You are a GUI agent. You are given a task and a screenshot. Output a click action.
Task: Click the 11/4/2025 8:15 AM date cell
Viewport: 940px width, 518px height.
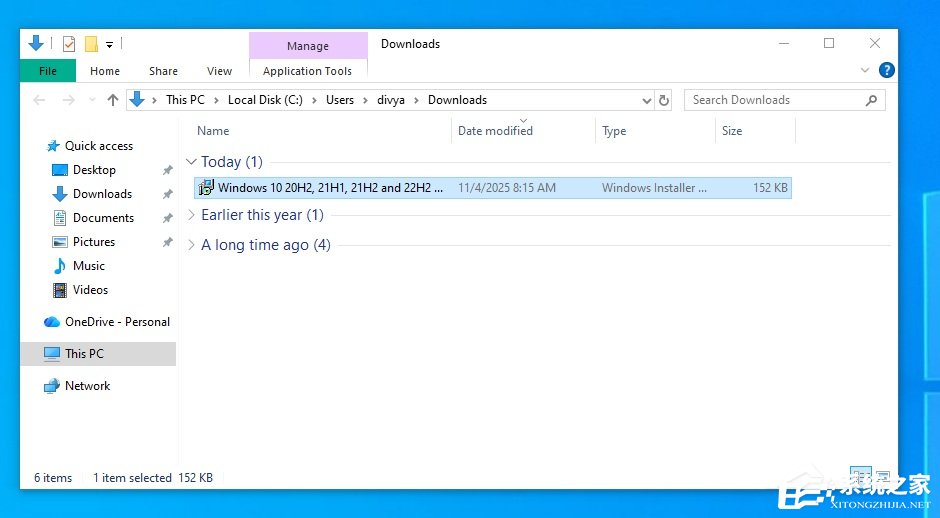(x=507, y=188)
